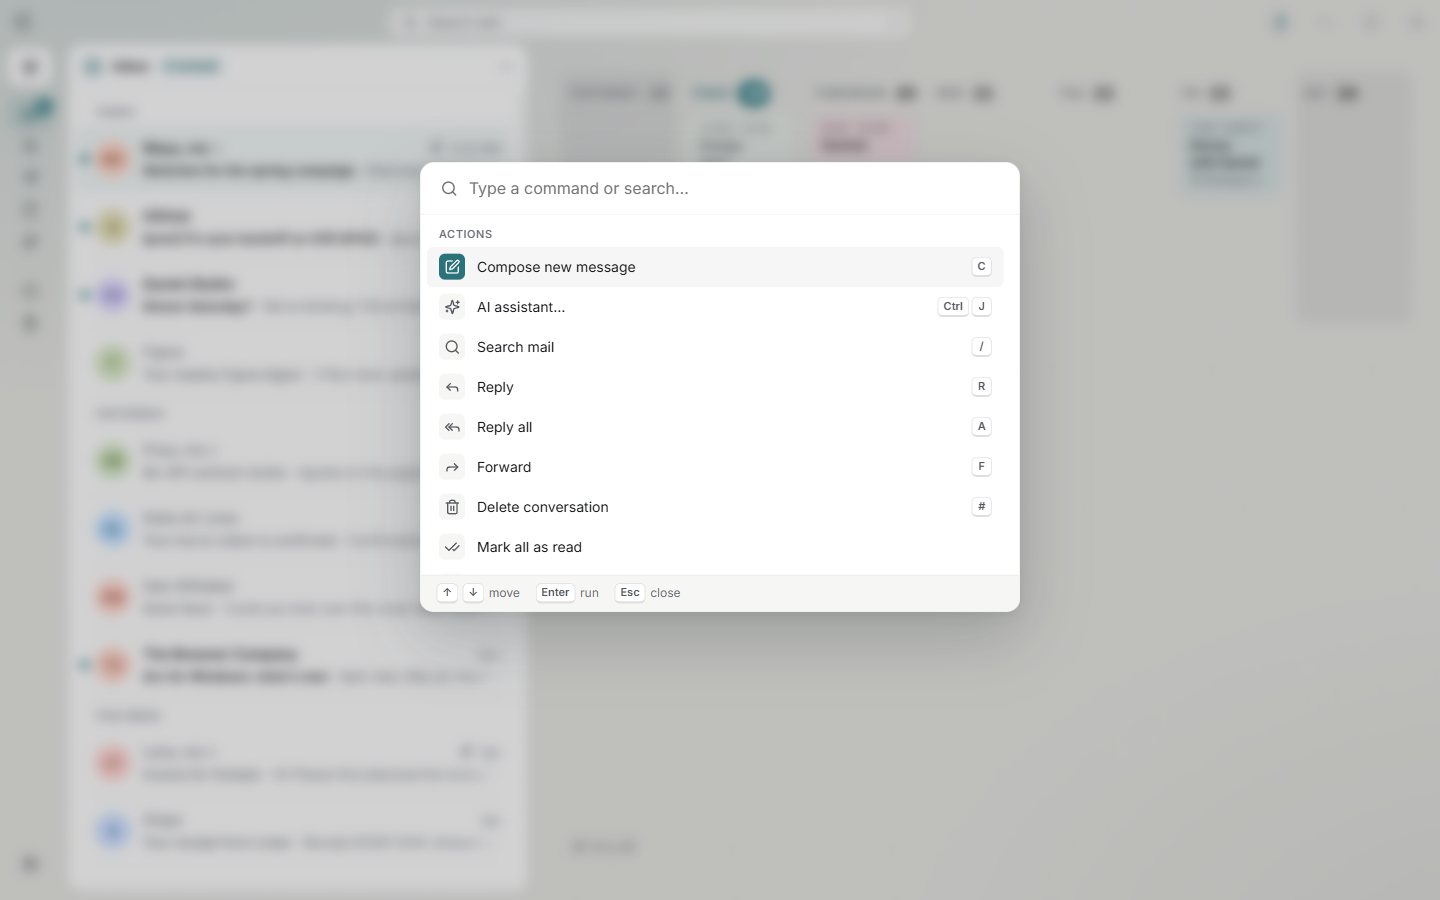Click the AI assistant sparkle icon
The width and height of the screenshot is (1440, 900).
point(452,307)
